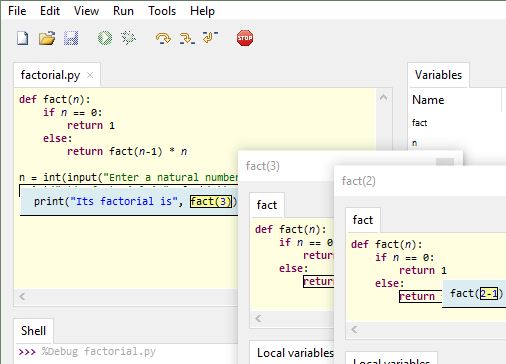Screen dimensions: 506x364
Task: Select the fact tab in fact(3) window
Action: click(267, 205)
